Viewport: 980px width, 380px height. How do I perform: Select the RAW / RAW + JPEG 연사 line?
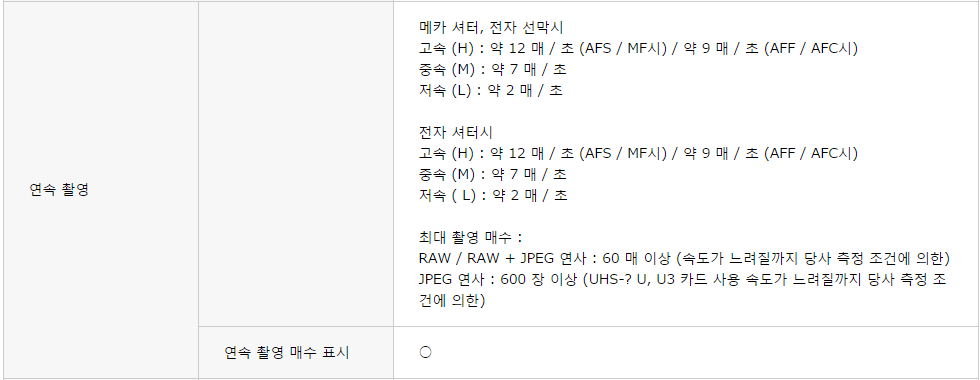[684, 258]
